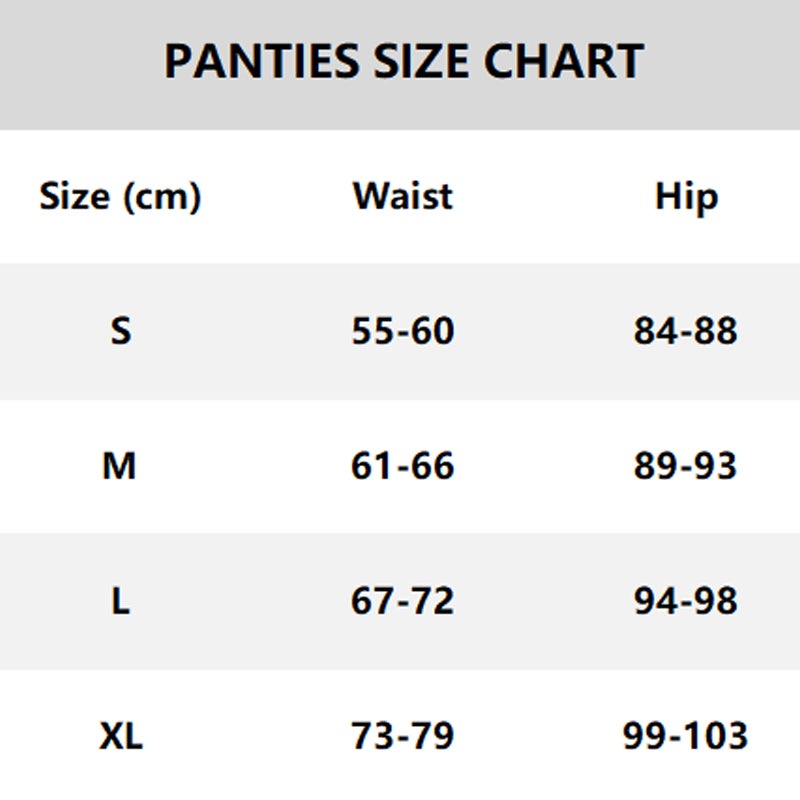Choose the L size label
The width and height of the screenshot is (800, 800).
pos(120,601)
